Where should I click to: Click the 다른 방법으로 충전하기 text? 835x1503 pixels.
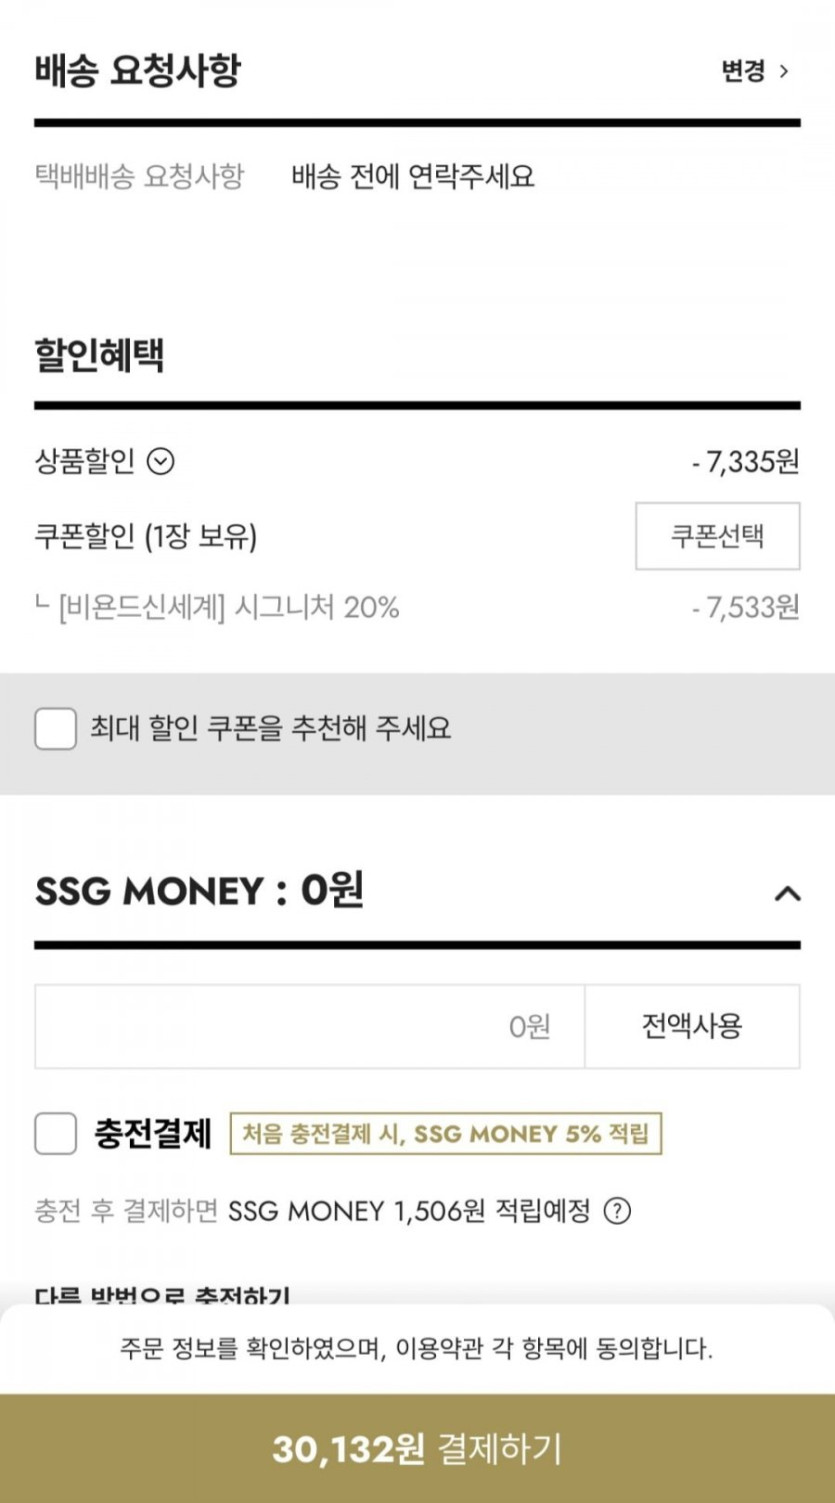click(162, 1296)
